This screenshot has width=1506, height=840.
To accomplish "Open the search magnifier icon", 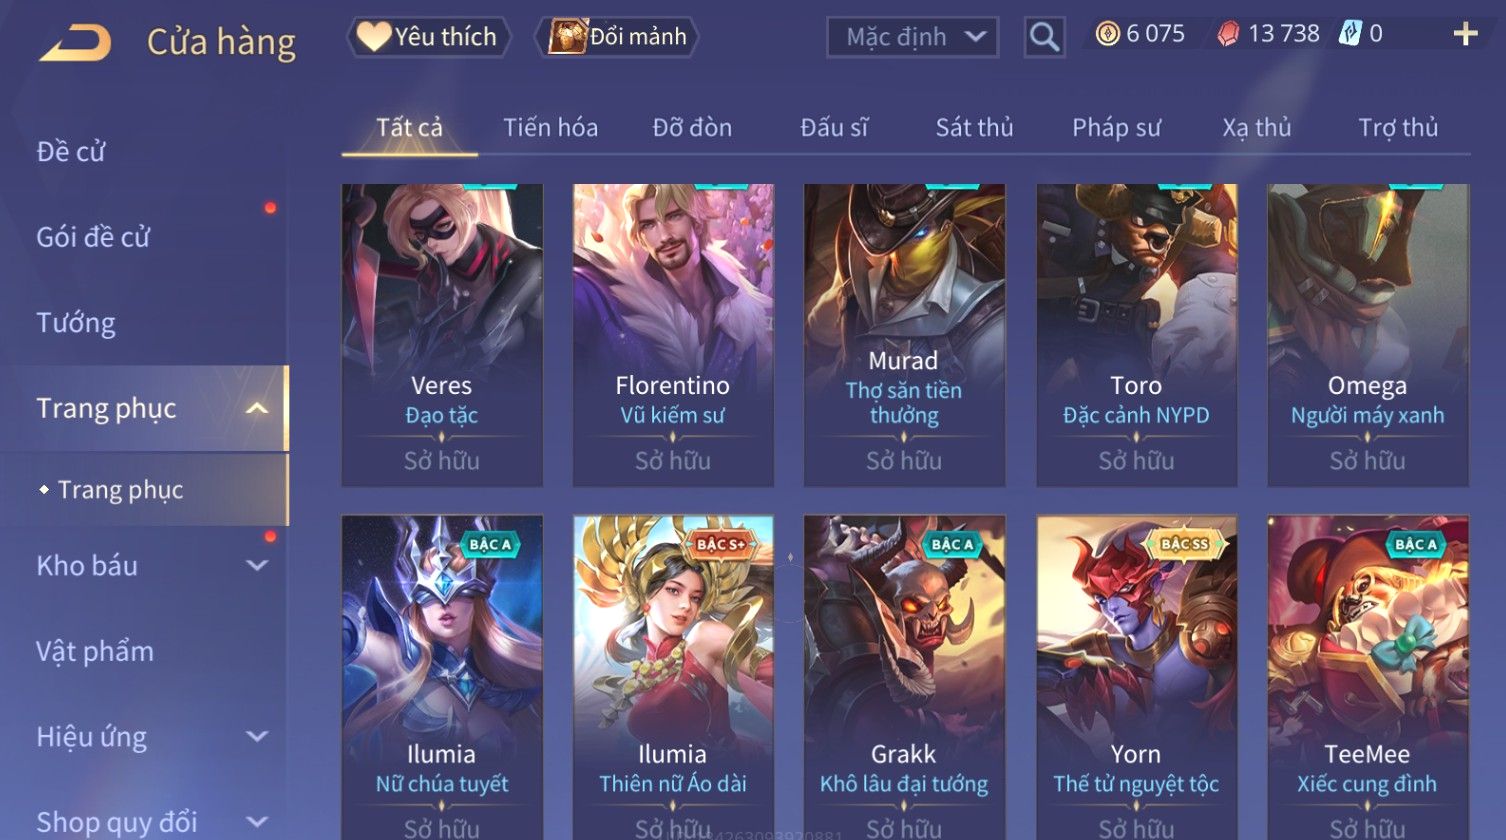I will (1044, 37).
